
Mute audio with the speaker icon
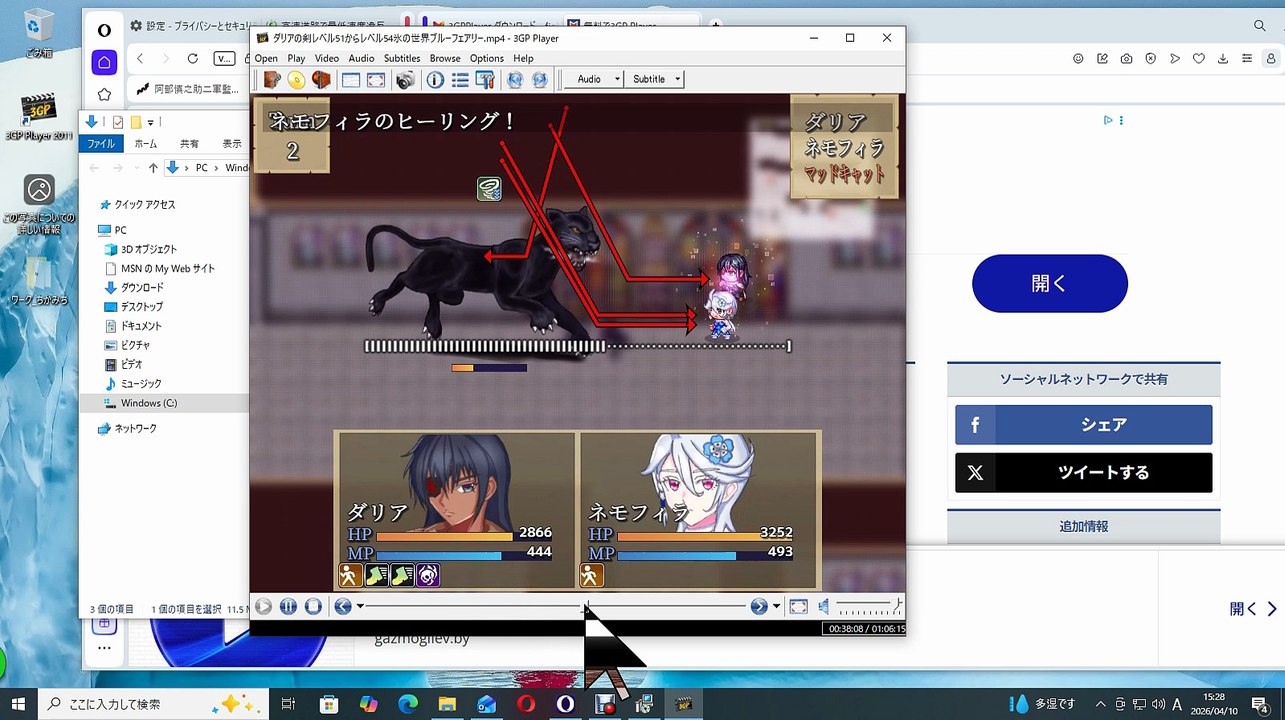coord(824,606)
